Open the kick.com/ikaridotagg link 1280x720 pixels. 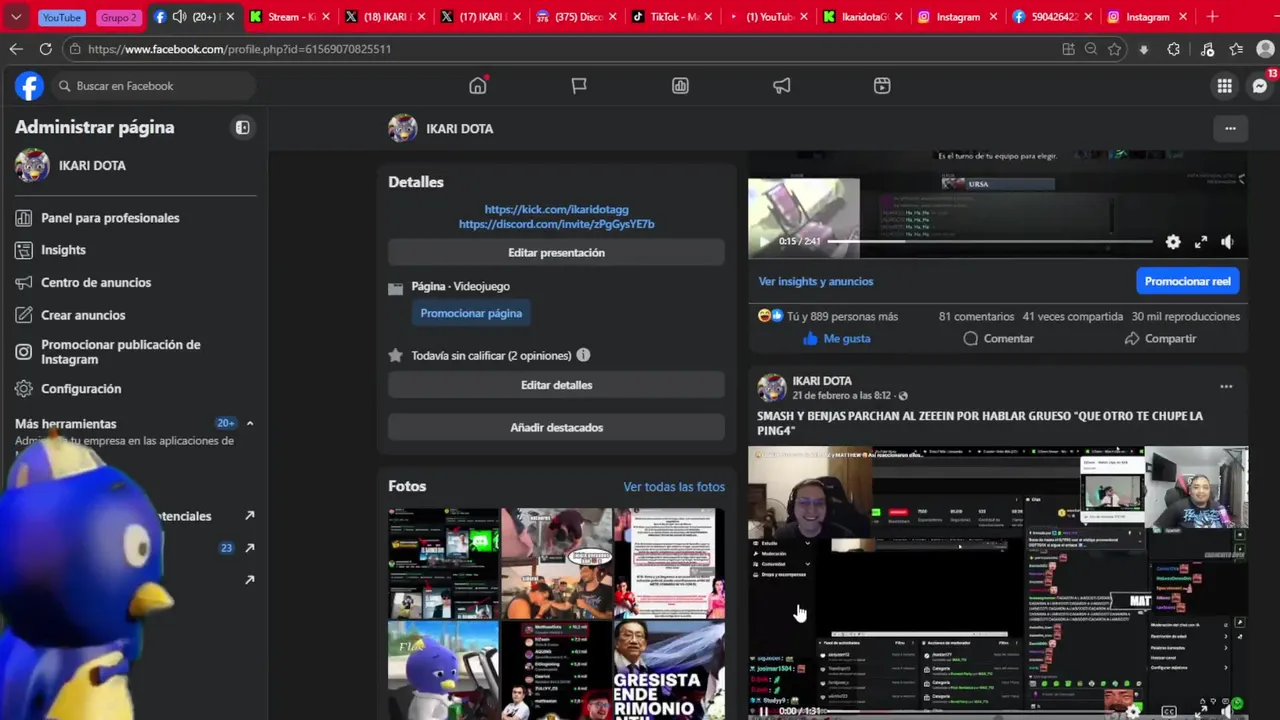pyautogui.click(x=556, y=210)
